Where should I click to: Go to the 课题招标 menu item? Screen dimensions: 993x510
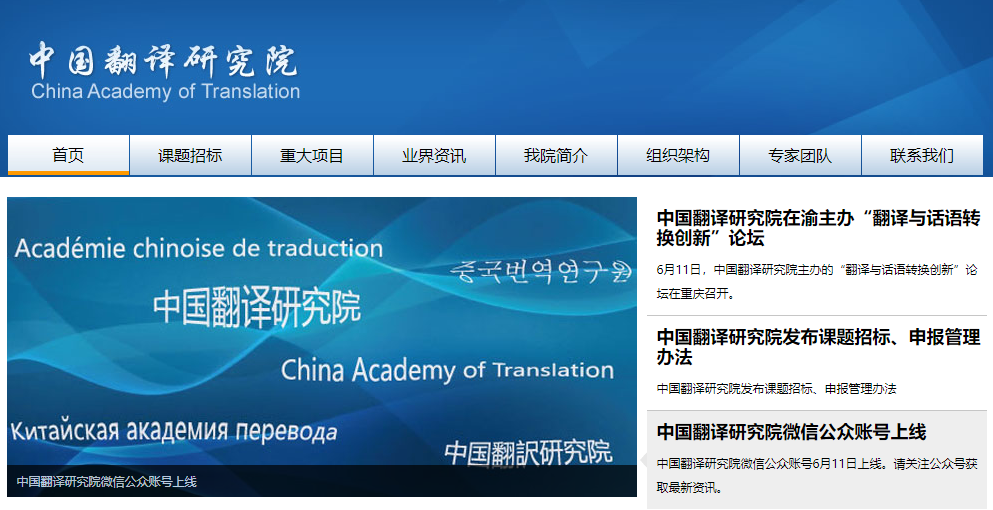[190, 155]
